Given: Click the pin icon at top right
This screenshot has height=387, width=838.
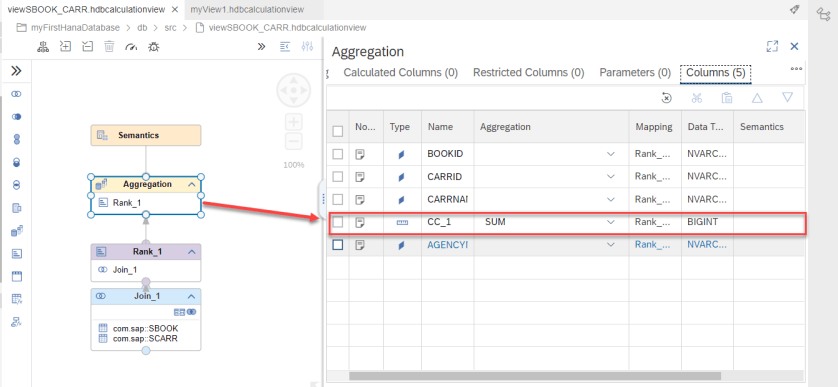Looking at the screenshot, I should click(795, 9).
